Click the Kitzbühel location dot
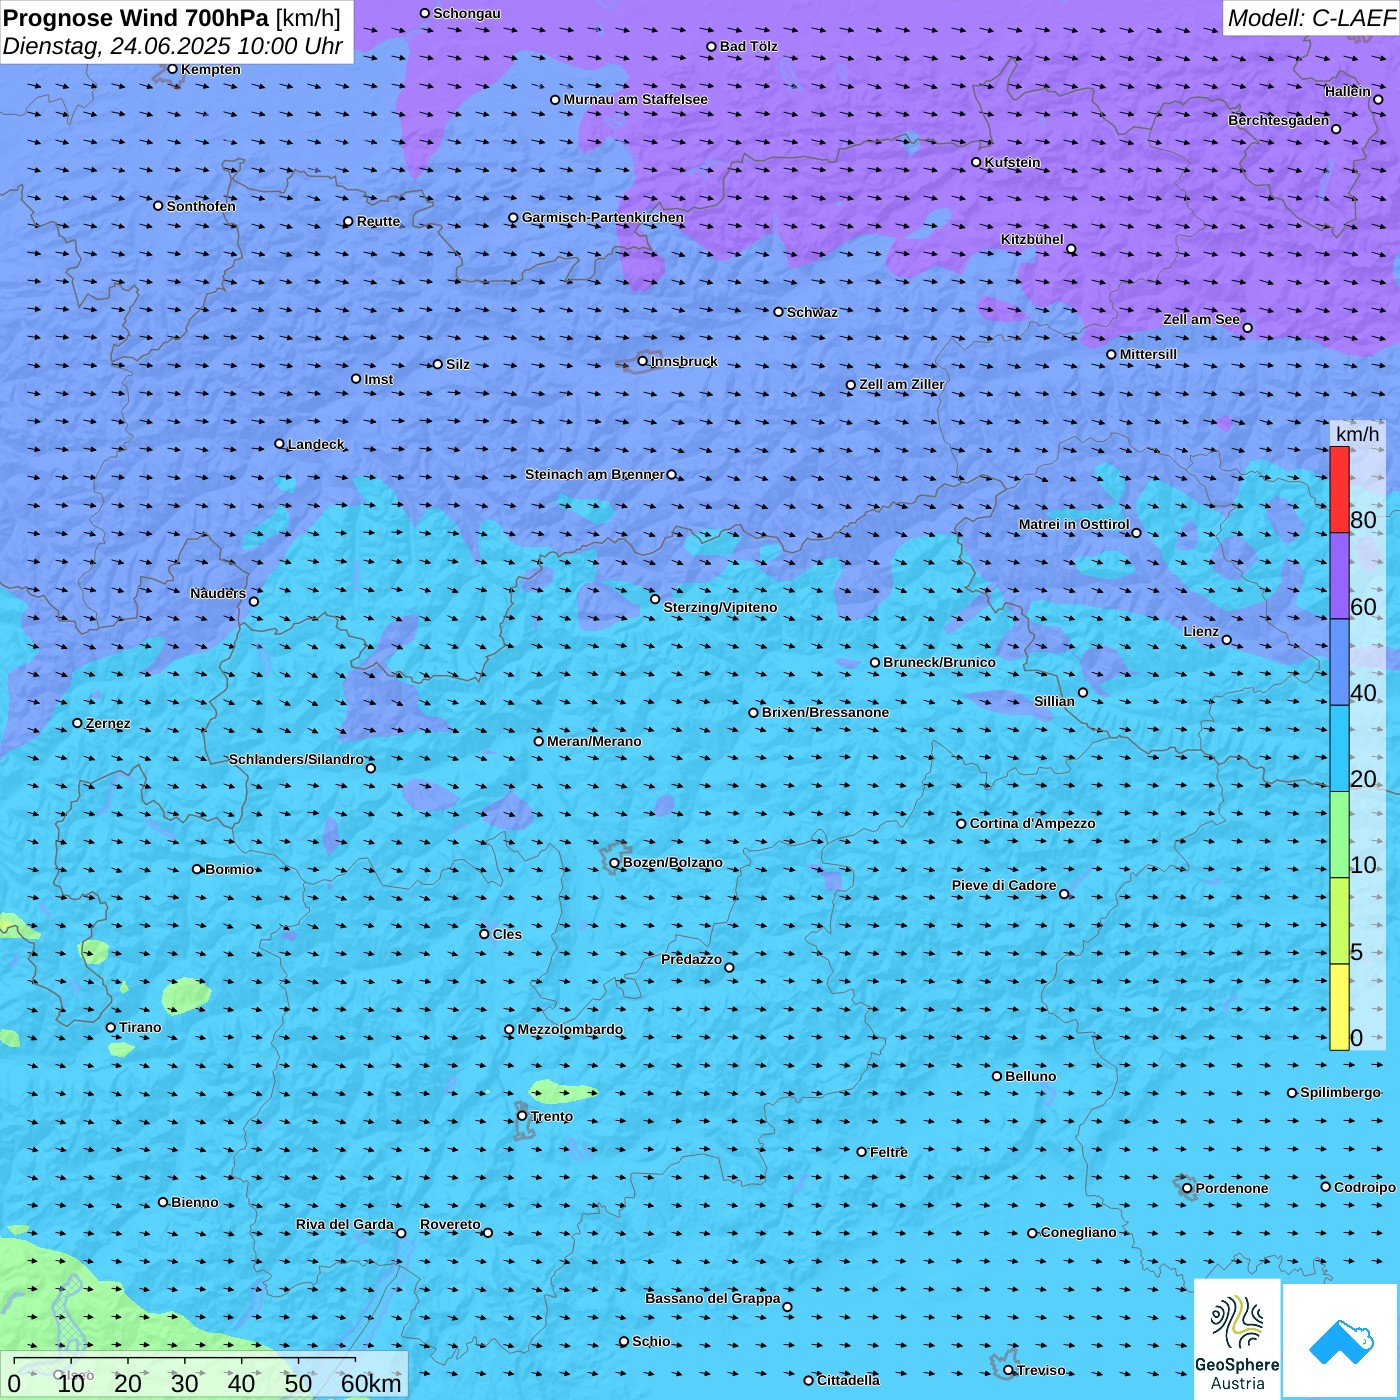 click(x=1072, y=249)
